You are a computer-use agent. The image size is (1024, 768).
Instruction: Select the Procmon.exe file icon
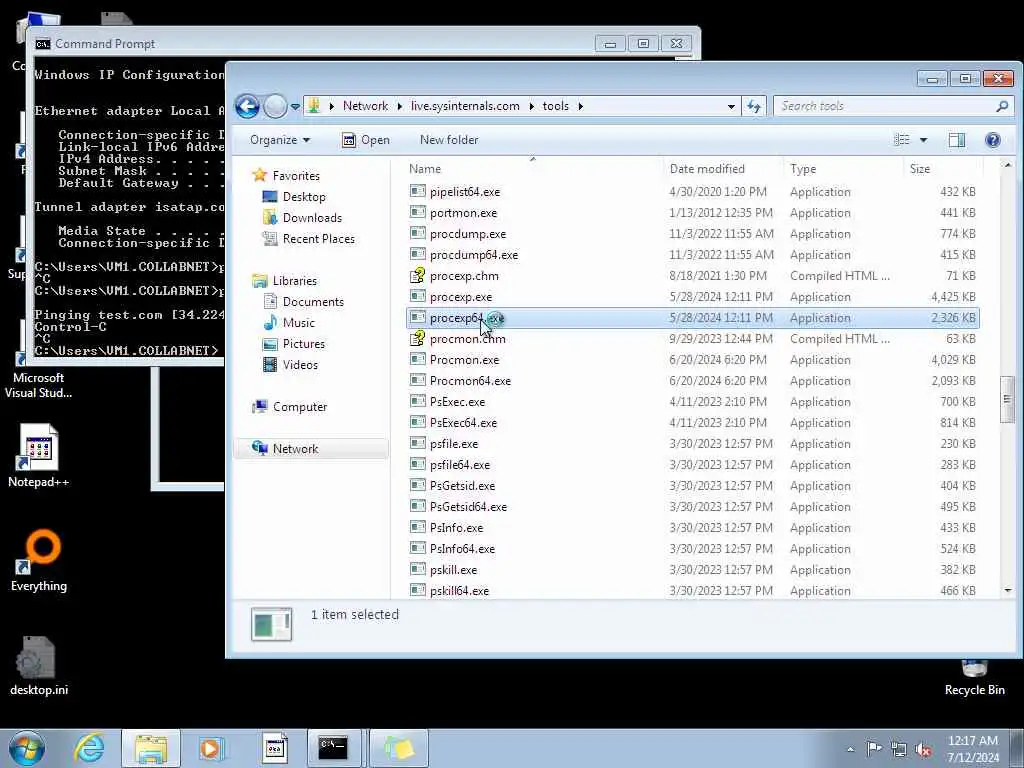click(x=418, y=359)
